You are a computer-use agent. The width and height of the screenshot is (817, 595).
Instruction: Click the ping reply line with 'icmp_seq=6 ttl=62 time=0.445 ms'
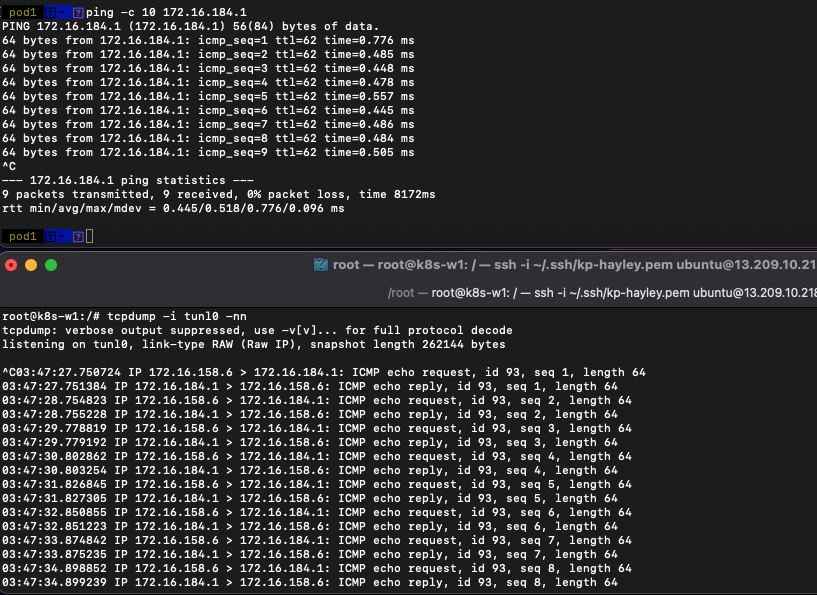208,110
